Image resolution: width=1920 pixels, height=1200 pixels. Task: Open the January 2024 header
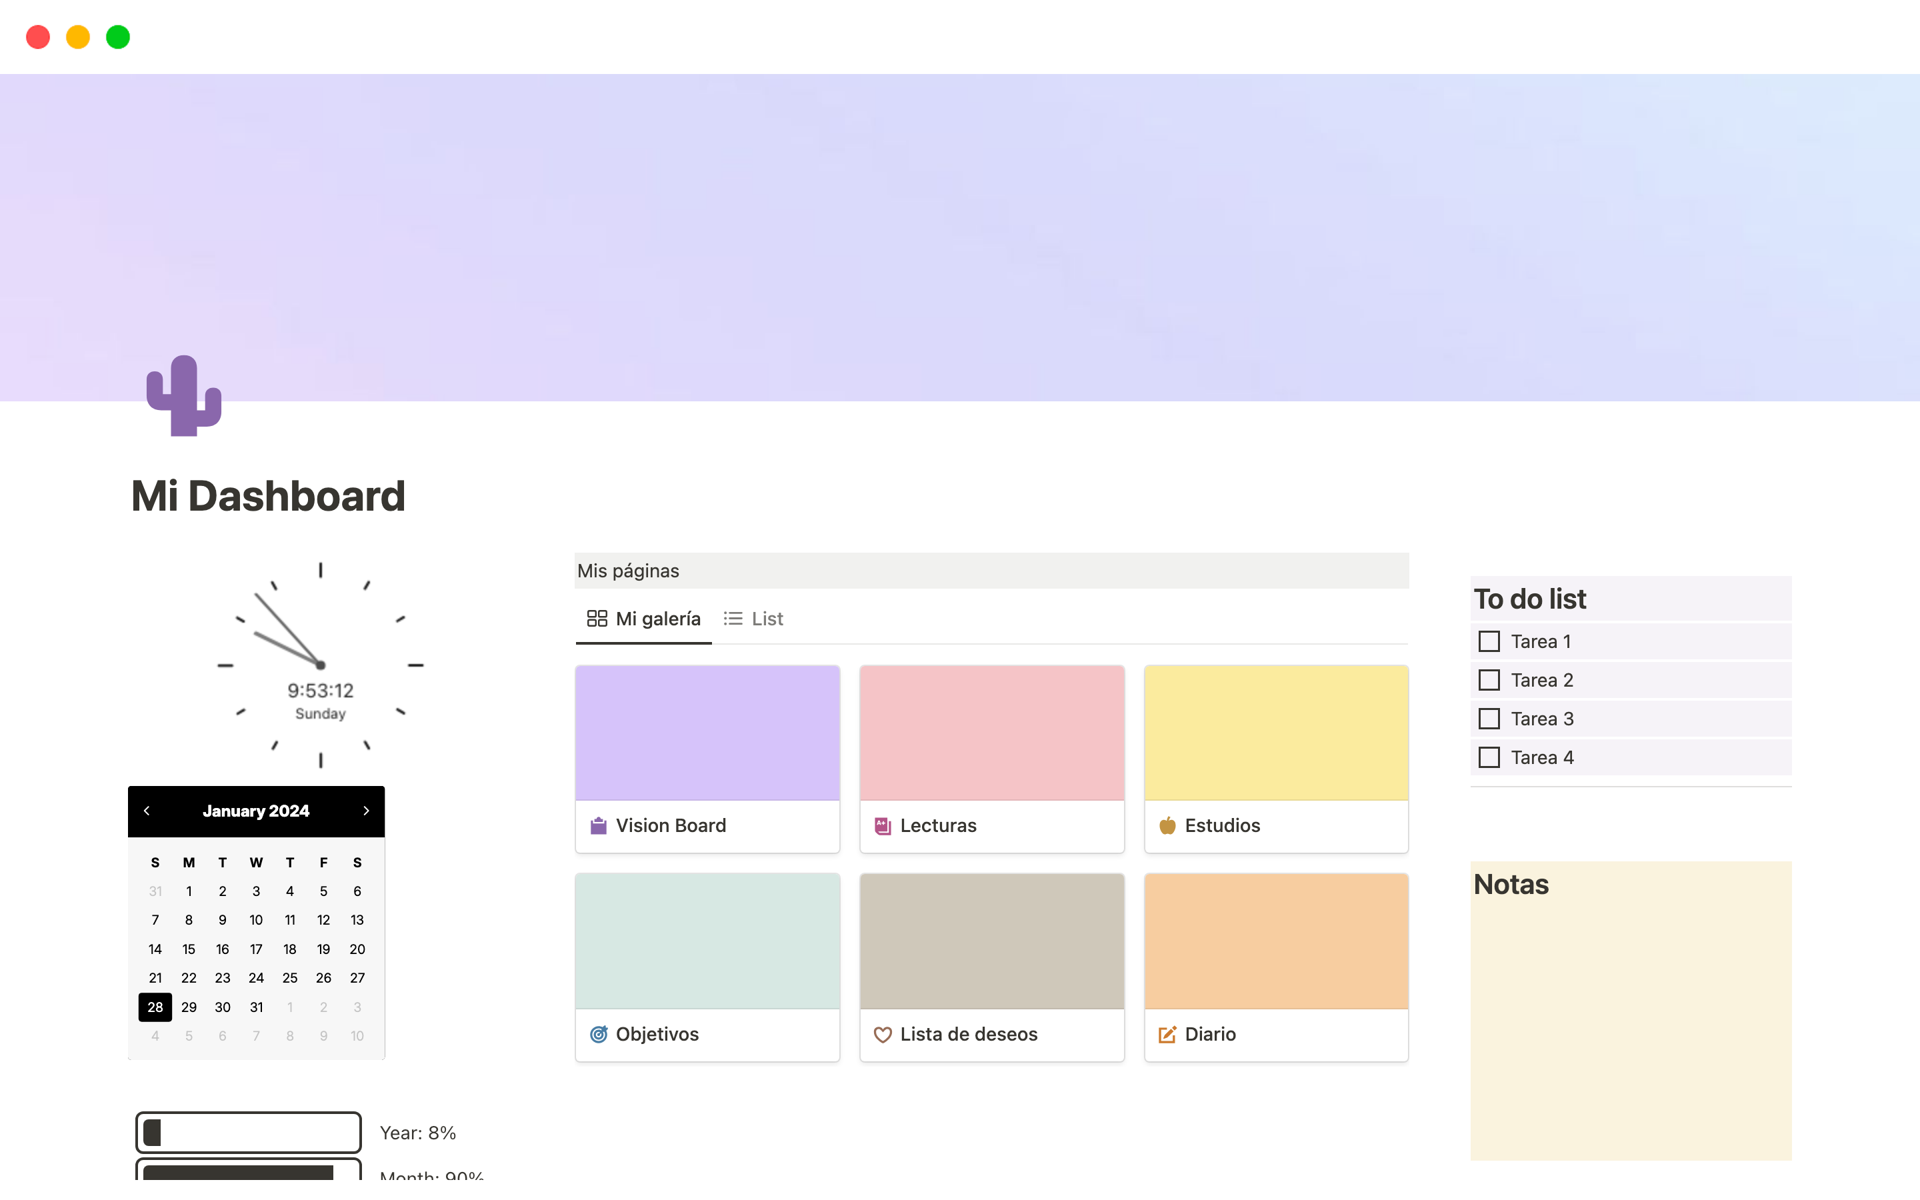click(256, 811)
